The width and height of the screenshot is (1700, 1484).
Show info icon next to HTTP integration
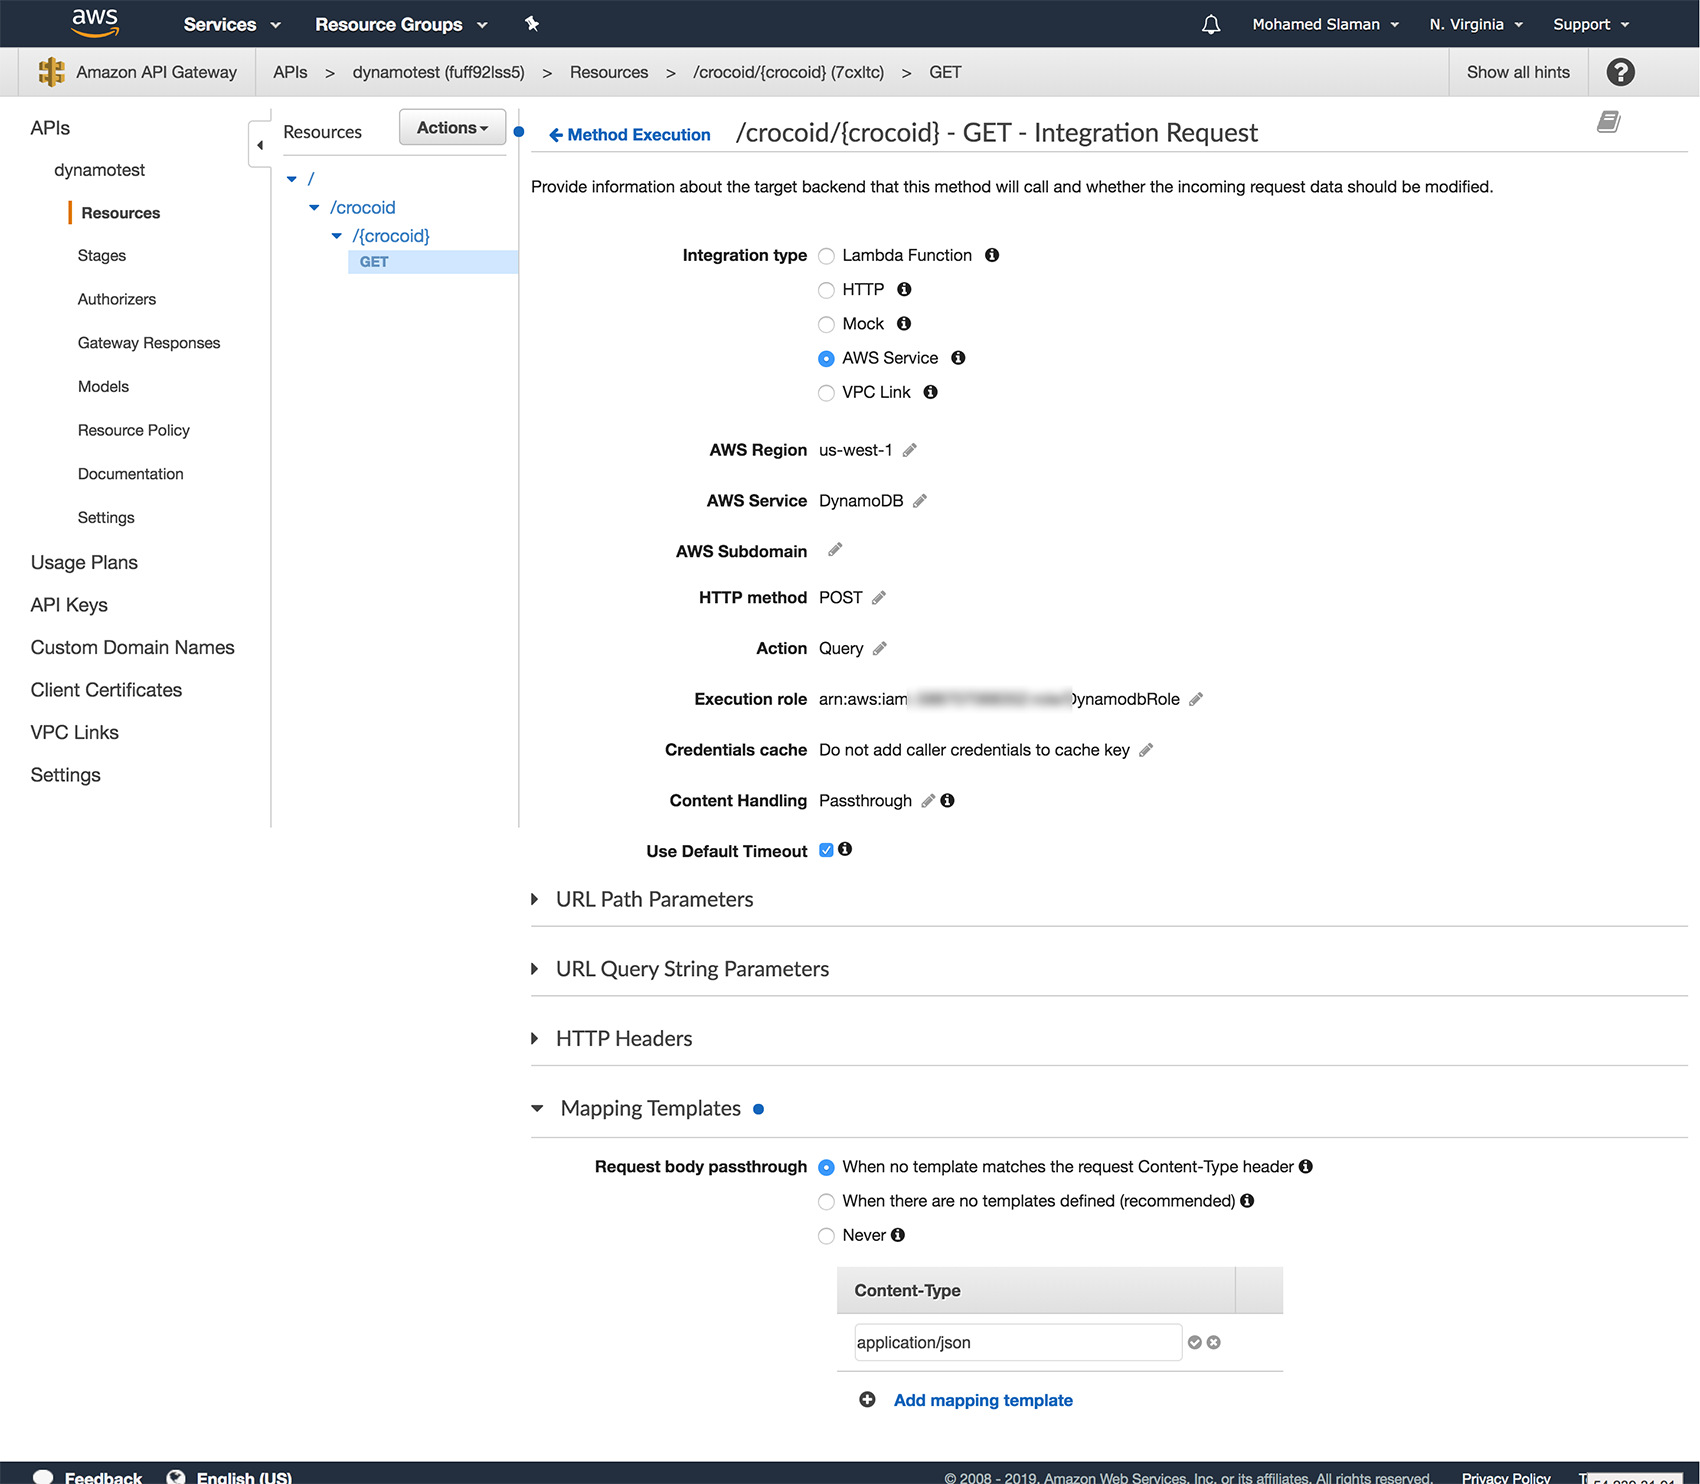tap(904, 289)
